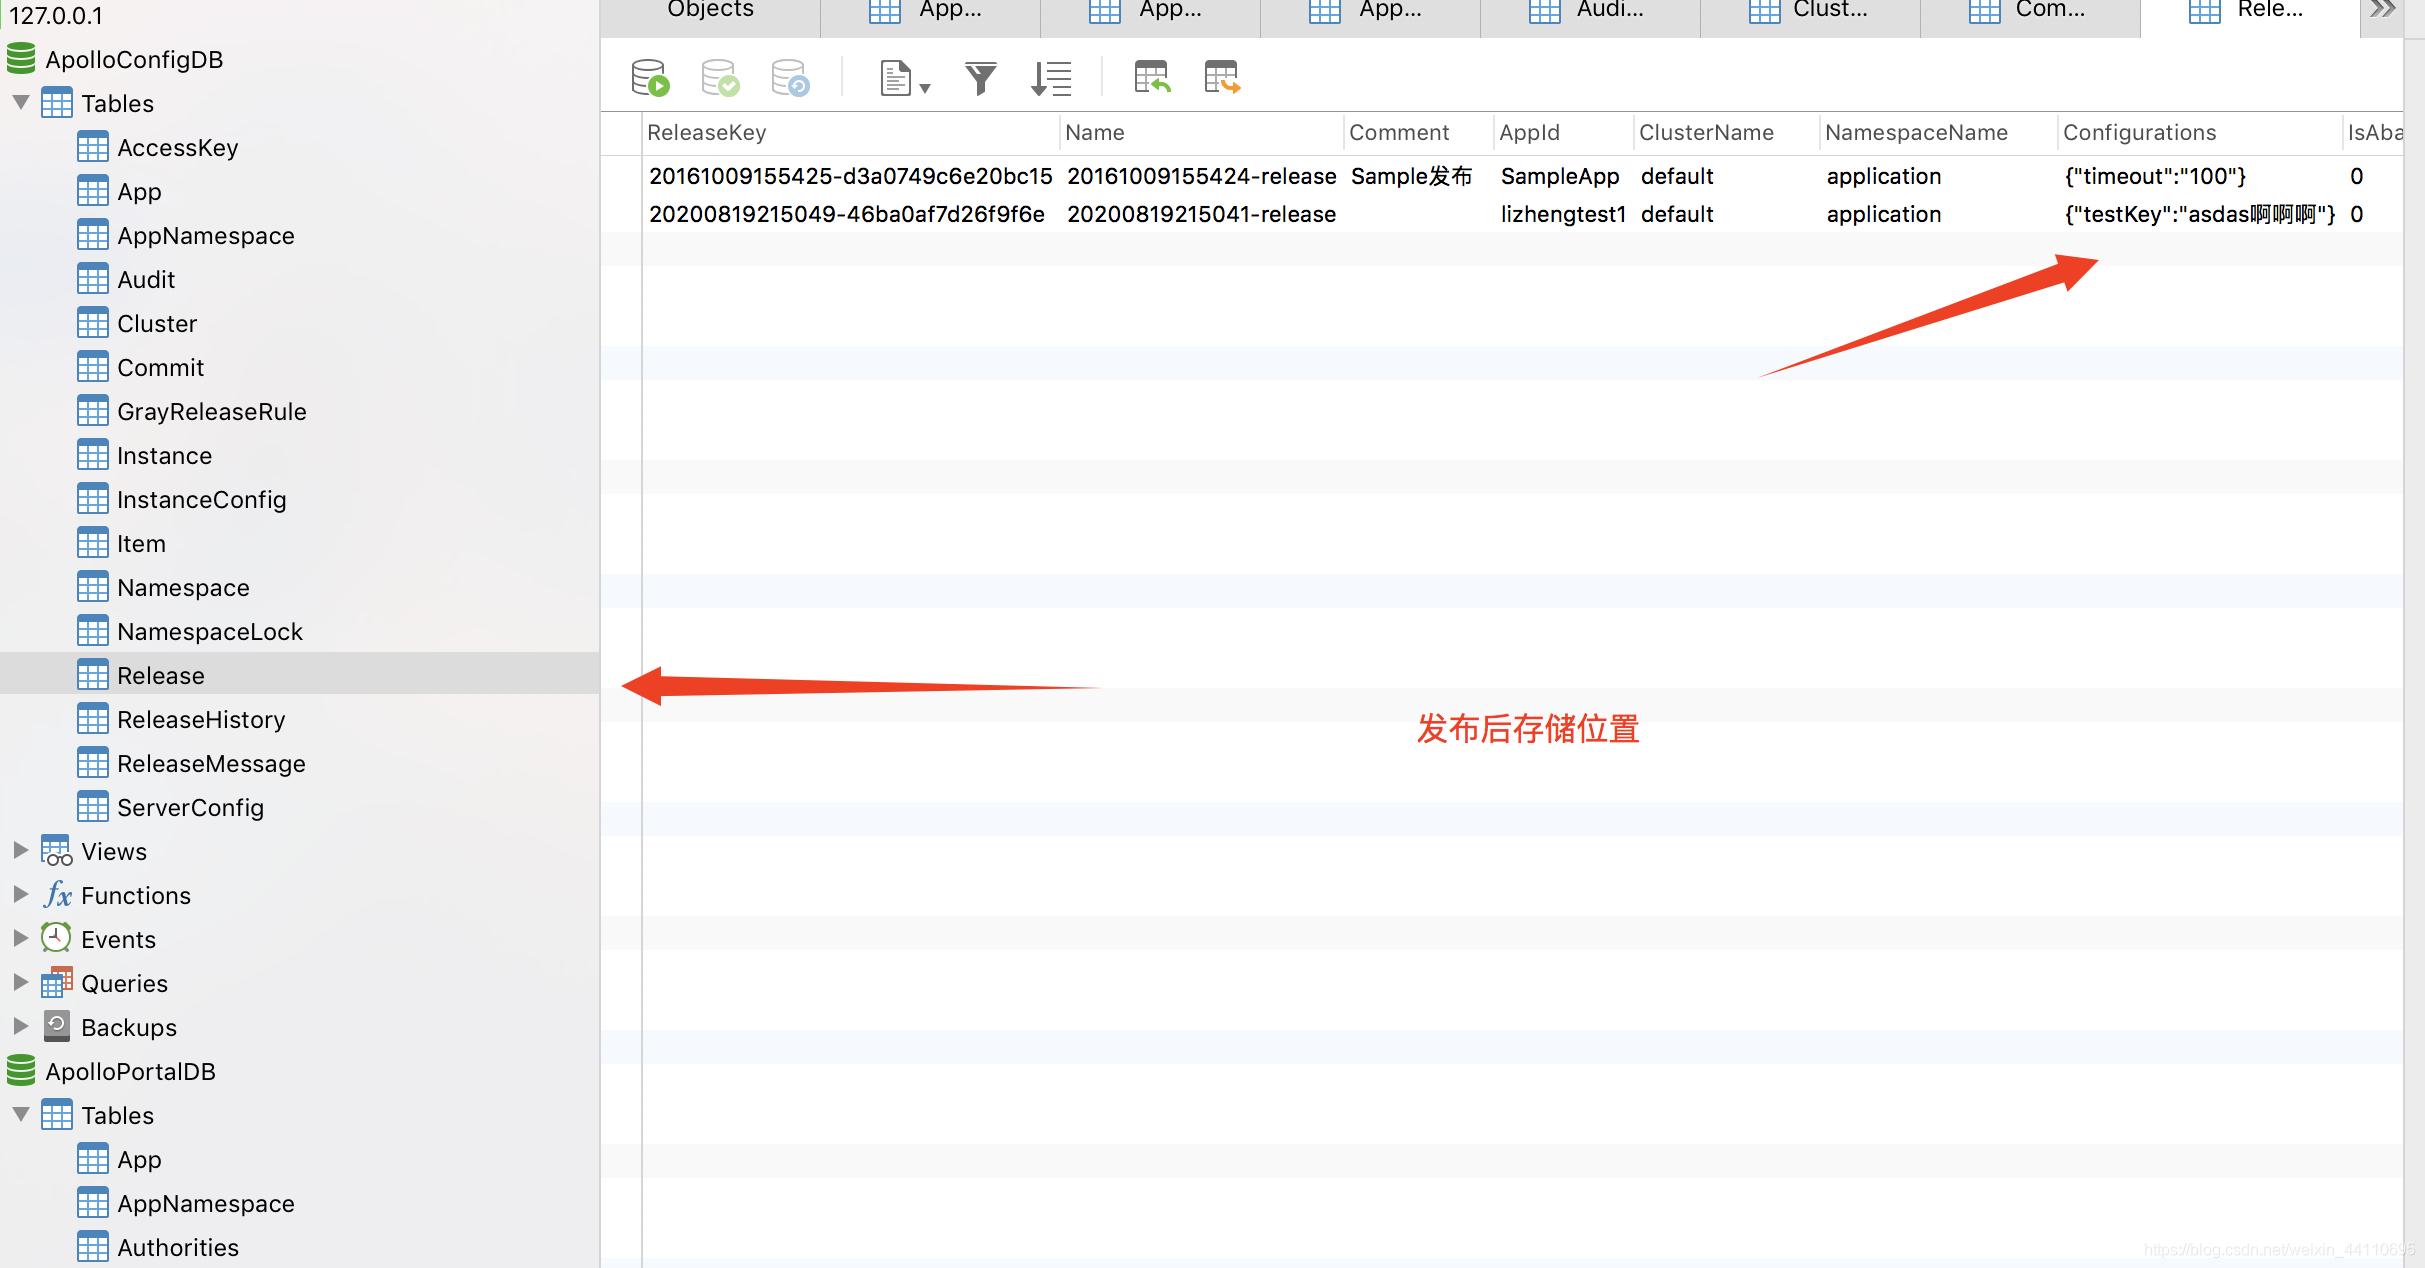Click the Instance table icon

(93, 455)
